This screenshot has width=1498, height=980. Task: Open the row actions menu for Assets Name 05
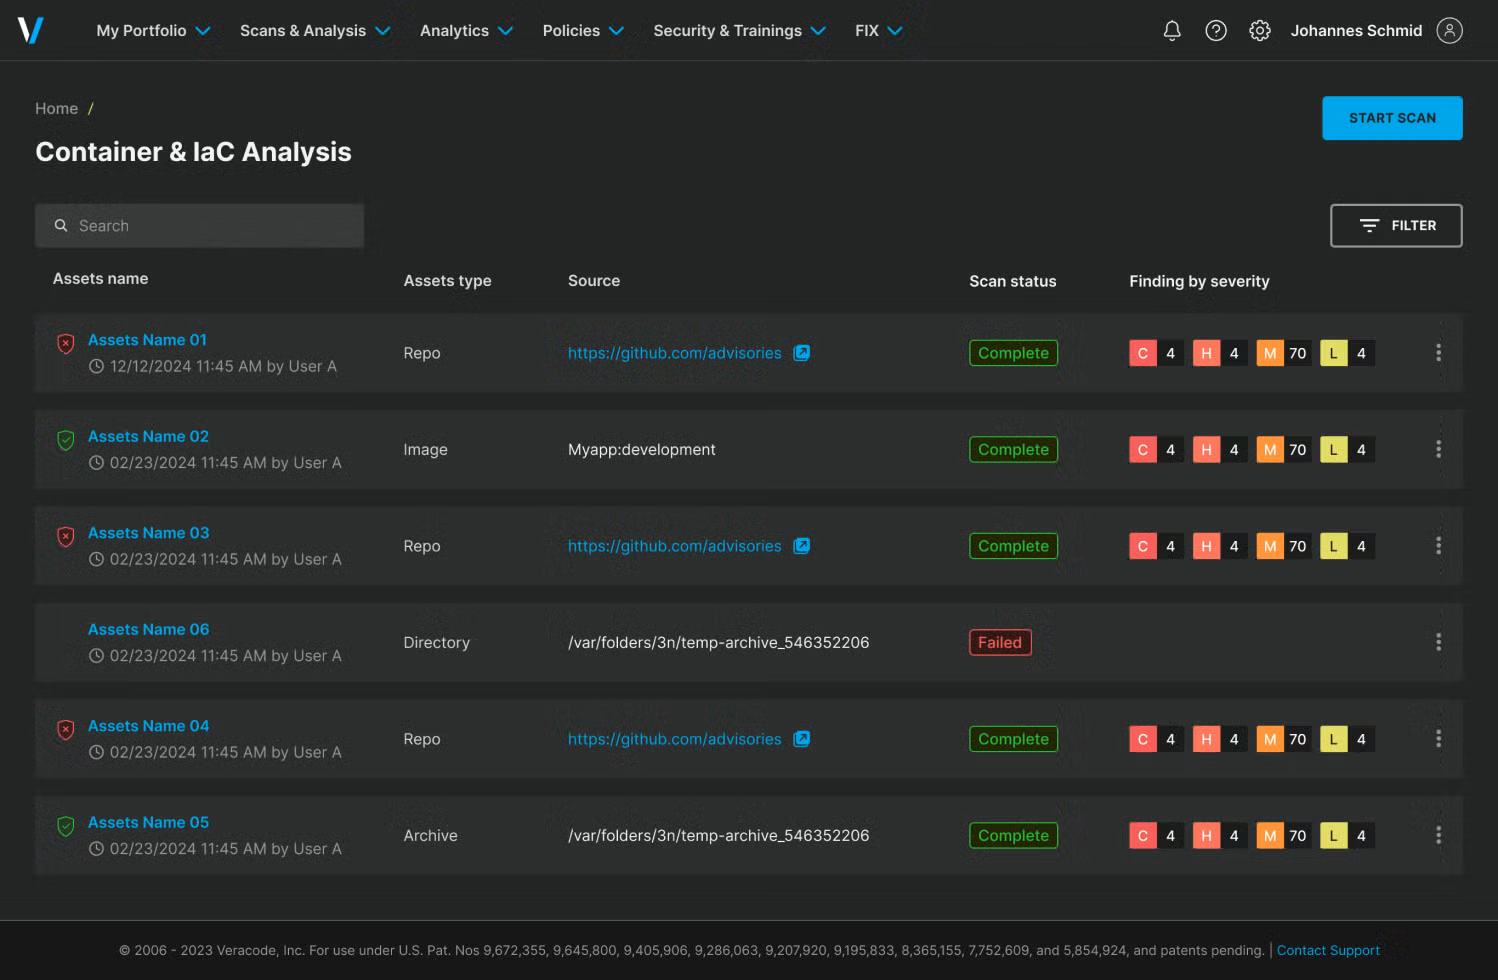coord(1439,834)
